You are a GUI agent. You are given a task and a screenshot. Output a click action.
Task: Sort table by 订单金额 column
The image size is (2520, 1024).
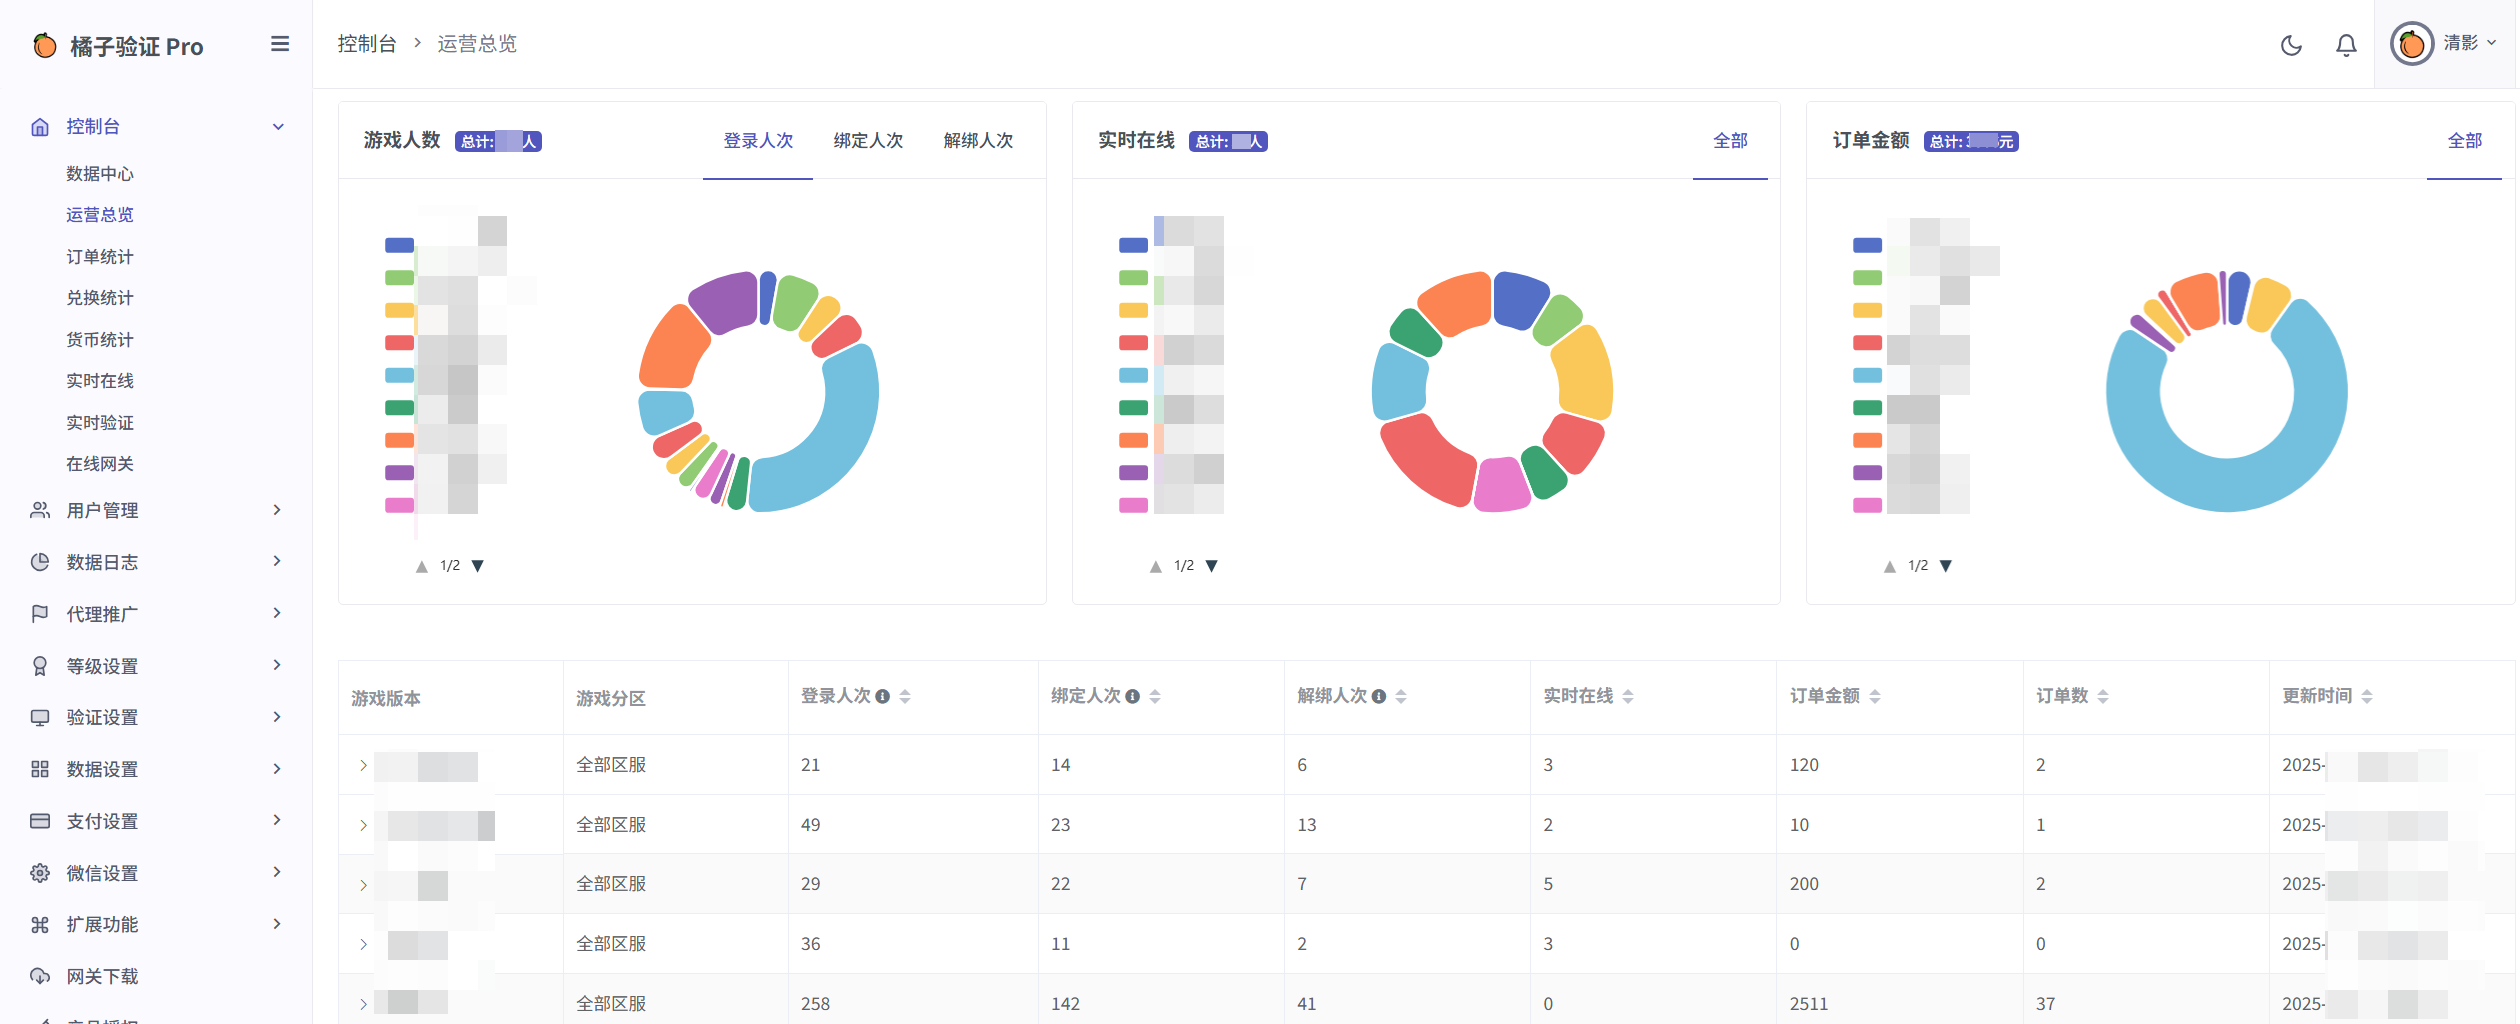click(1875, 696)
